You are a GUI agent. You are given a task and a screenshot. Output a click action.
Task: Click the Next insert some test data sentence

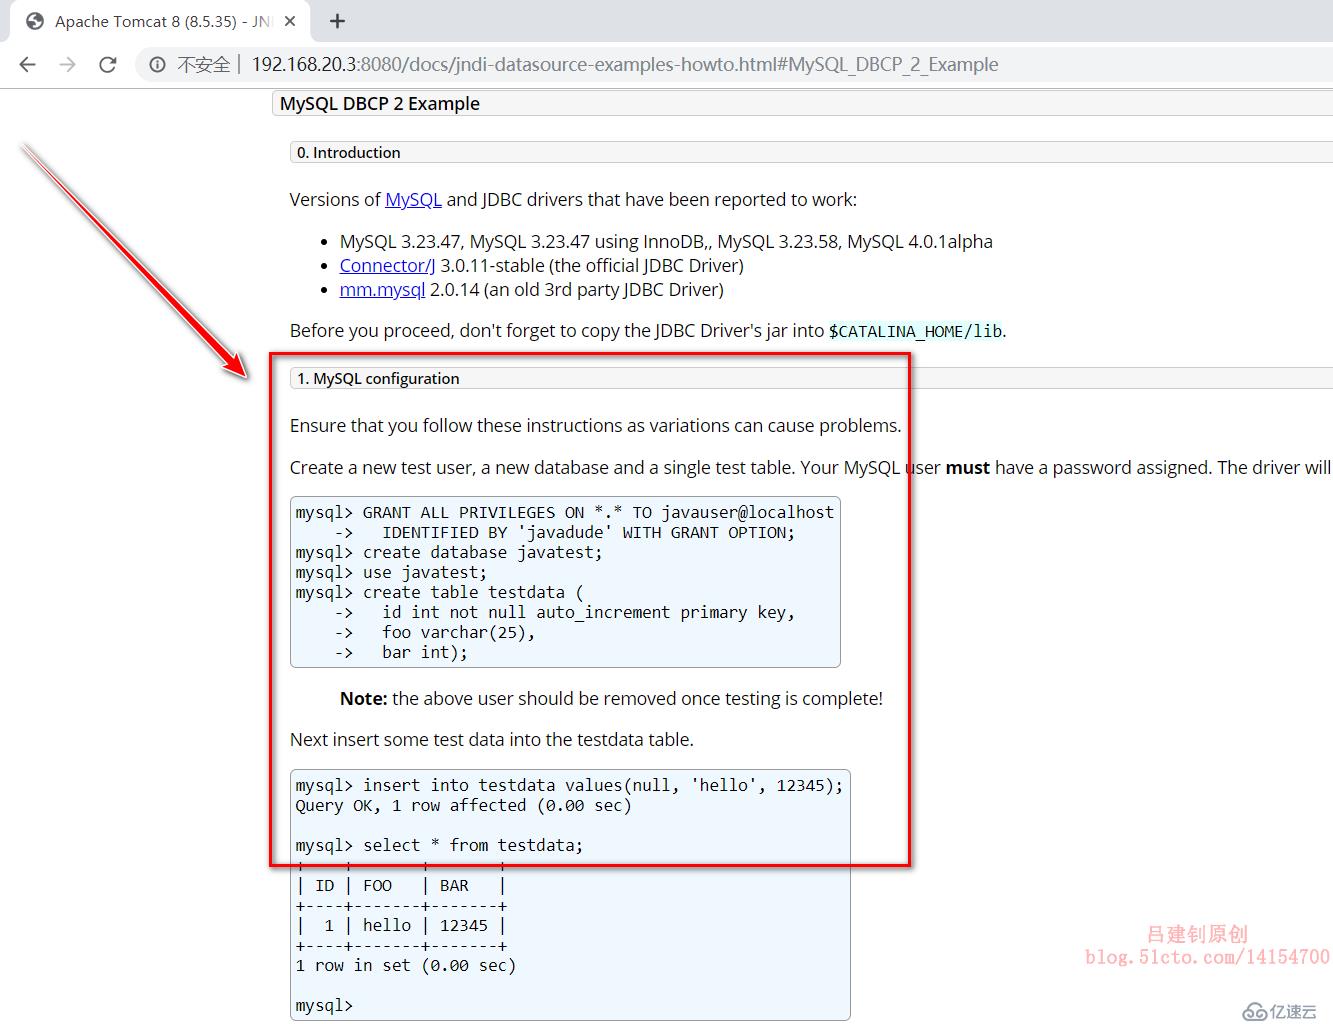pos(491,739)
